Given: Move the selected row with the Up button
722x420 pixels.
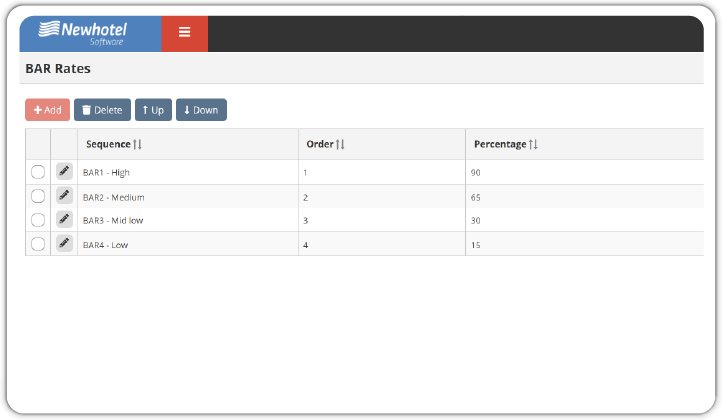Looking at the screenshot, I should pyautogui.click(x=153, y=110).
